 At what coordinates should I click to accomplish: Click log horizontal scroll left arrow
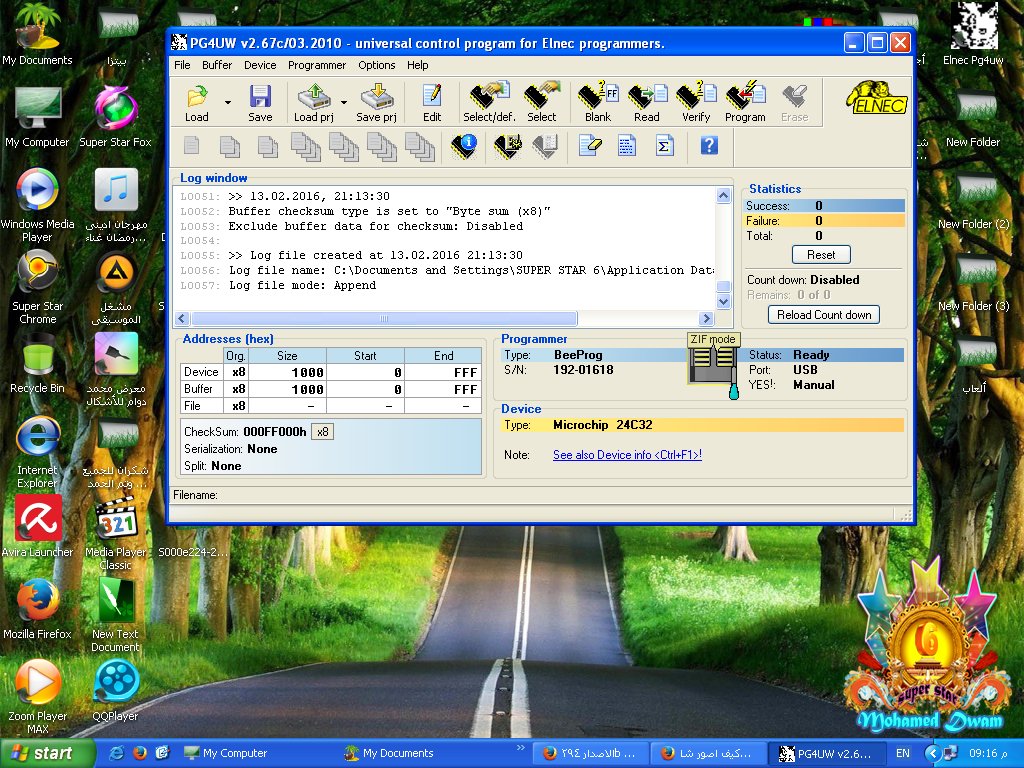pyautogui.click(x=182, y=319)
